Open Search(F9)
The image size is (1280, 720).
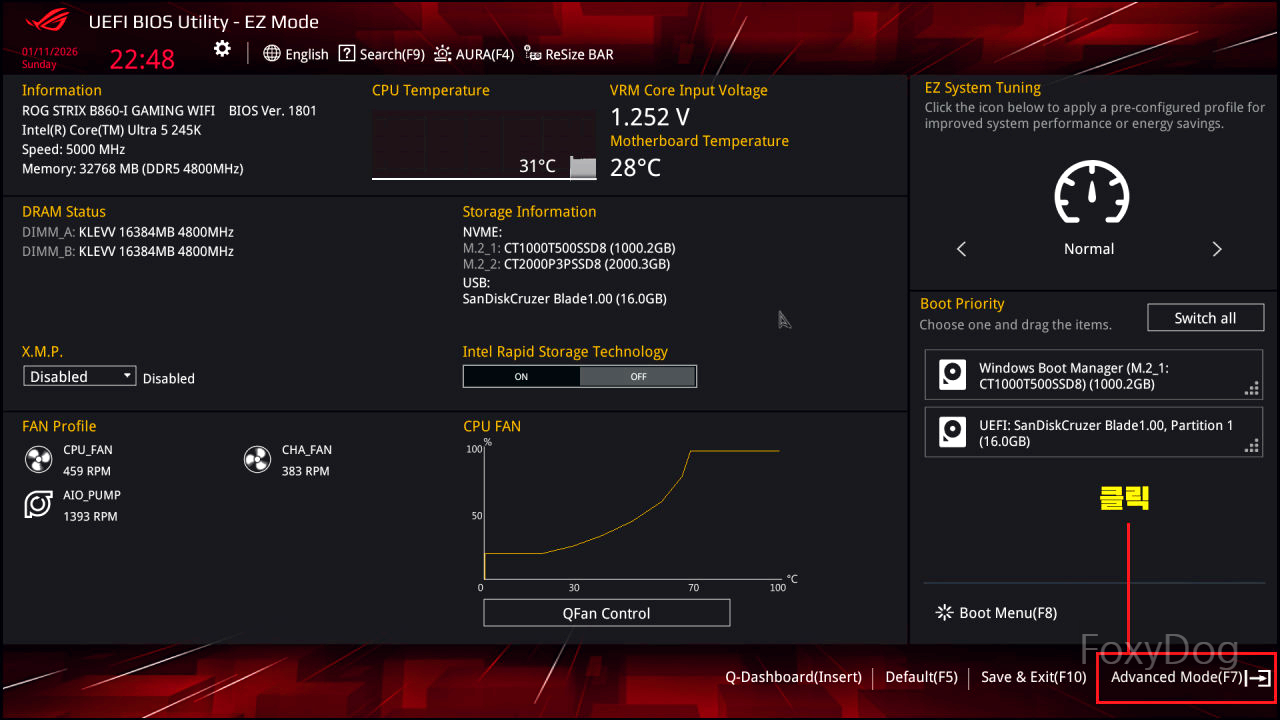tap(381, 54)
